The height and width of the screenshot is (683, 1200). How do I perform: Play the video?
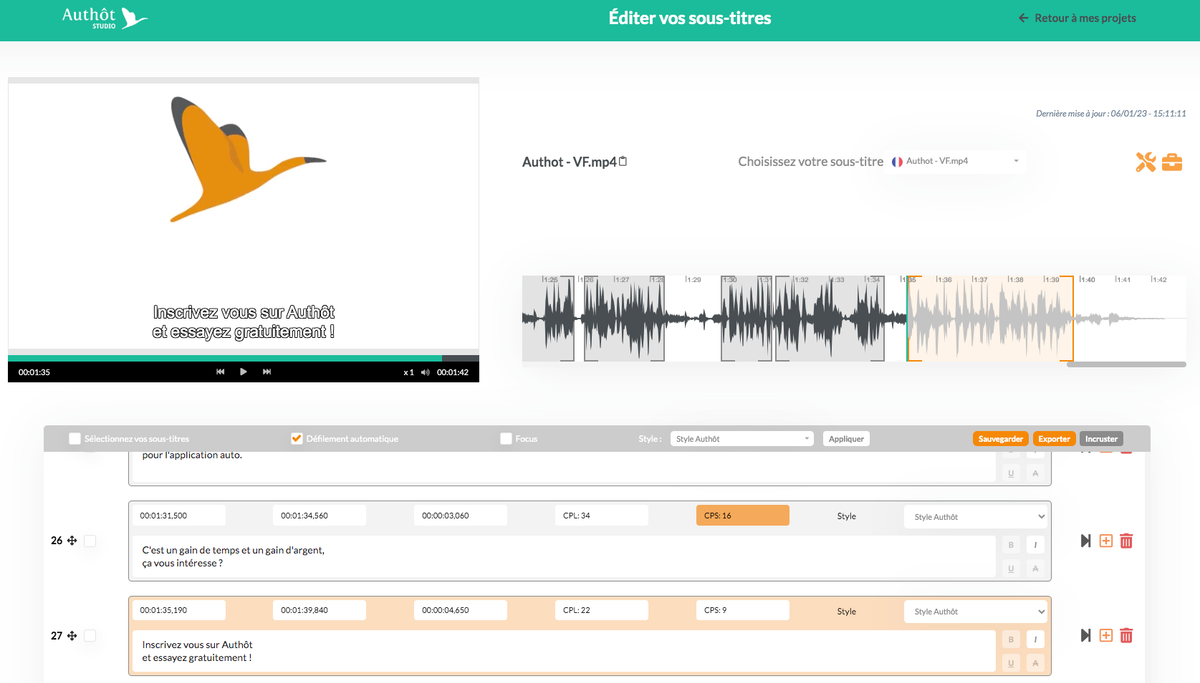pyautogui.click(x=243, y=372)
